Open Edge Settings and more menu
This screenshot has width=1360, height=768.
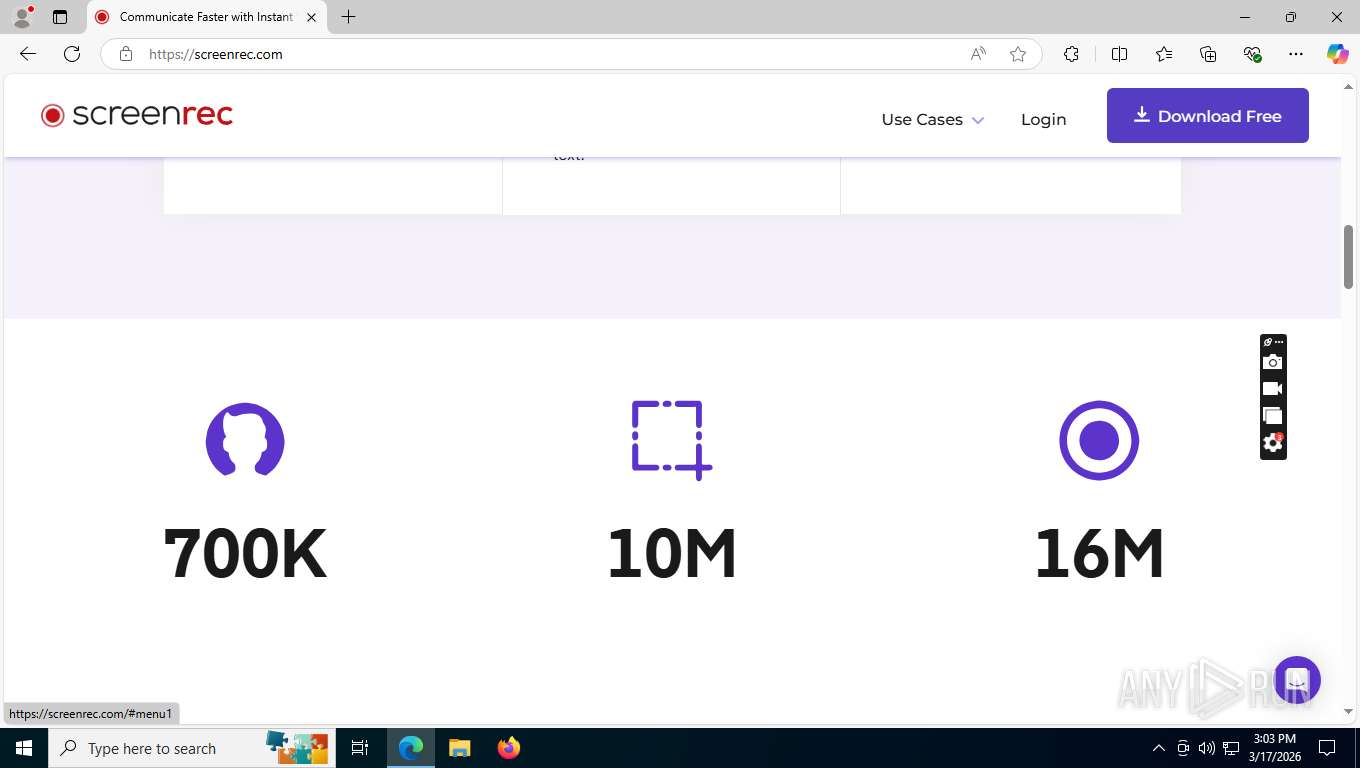point(1296,54)
